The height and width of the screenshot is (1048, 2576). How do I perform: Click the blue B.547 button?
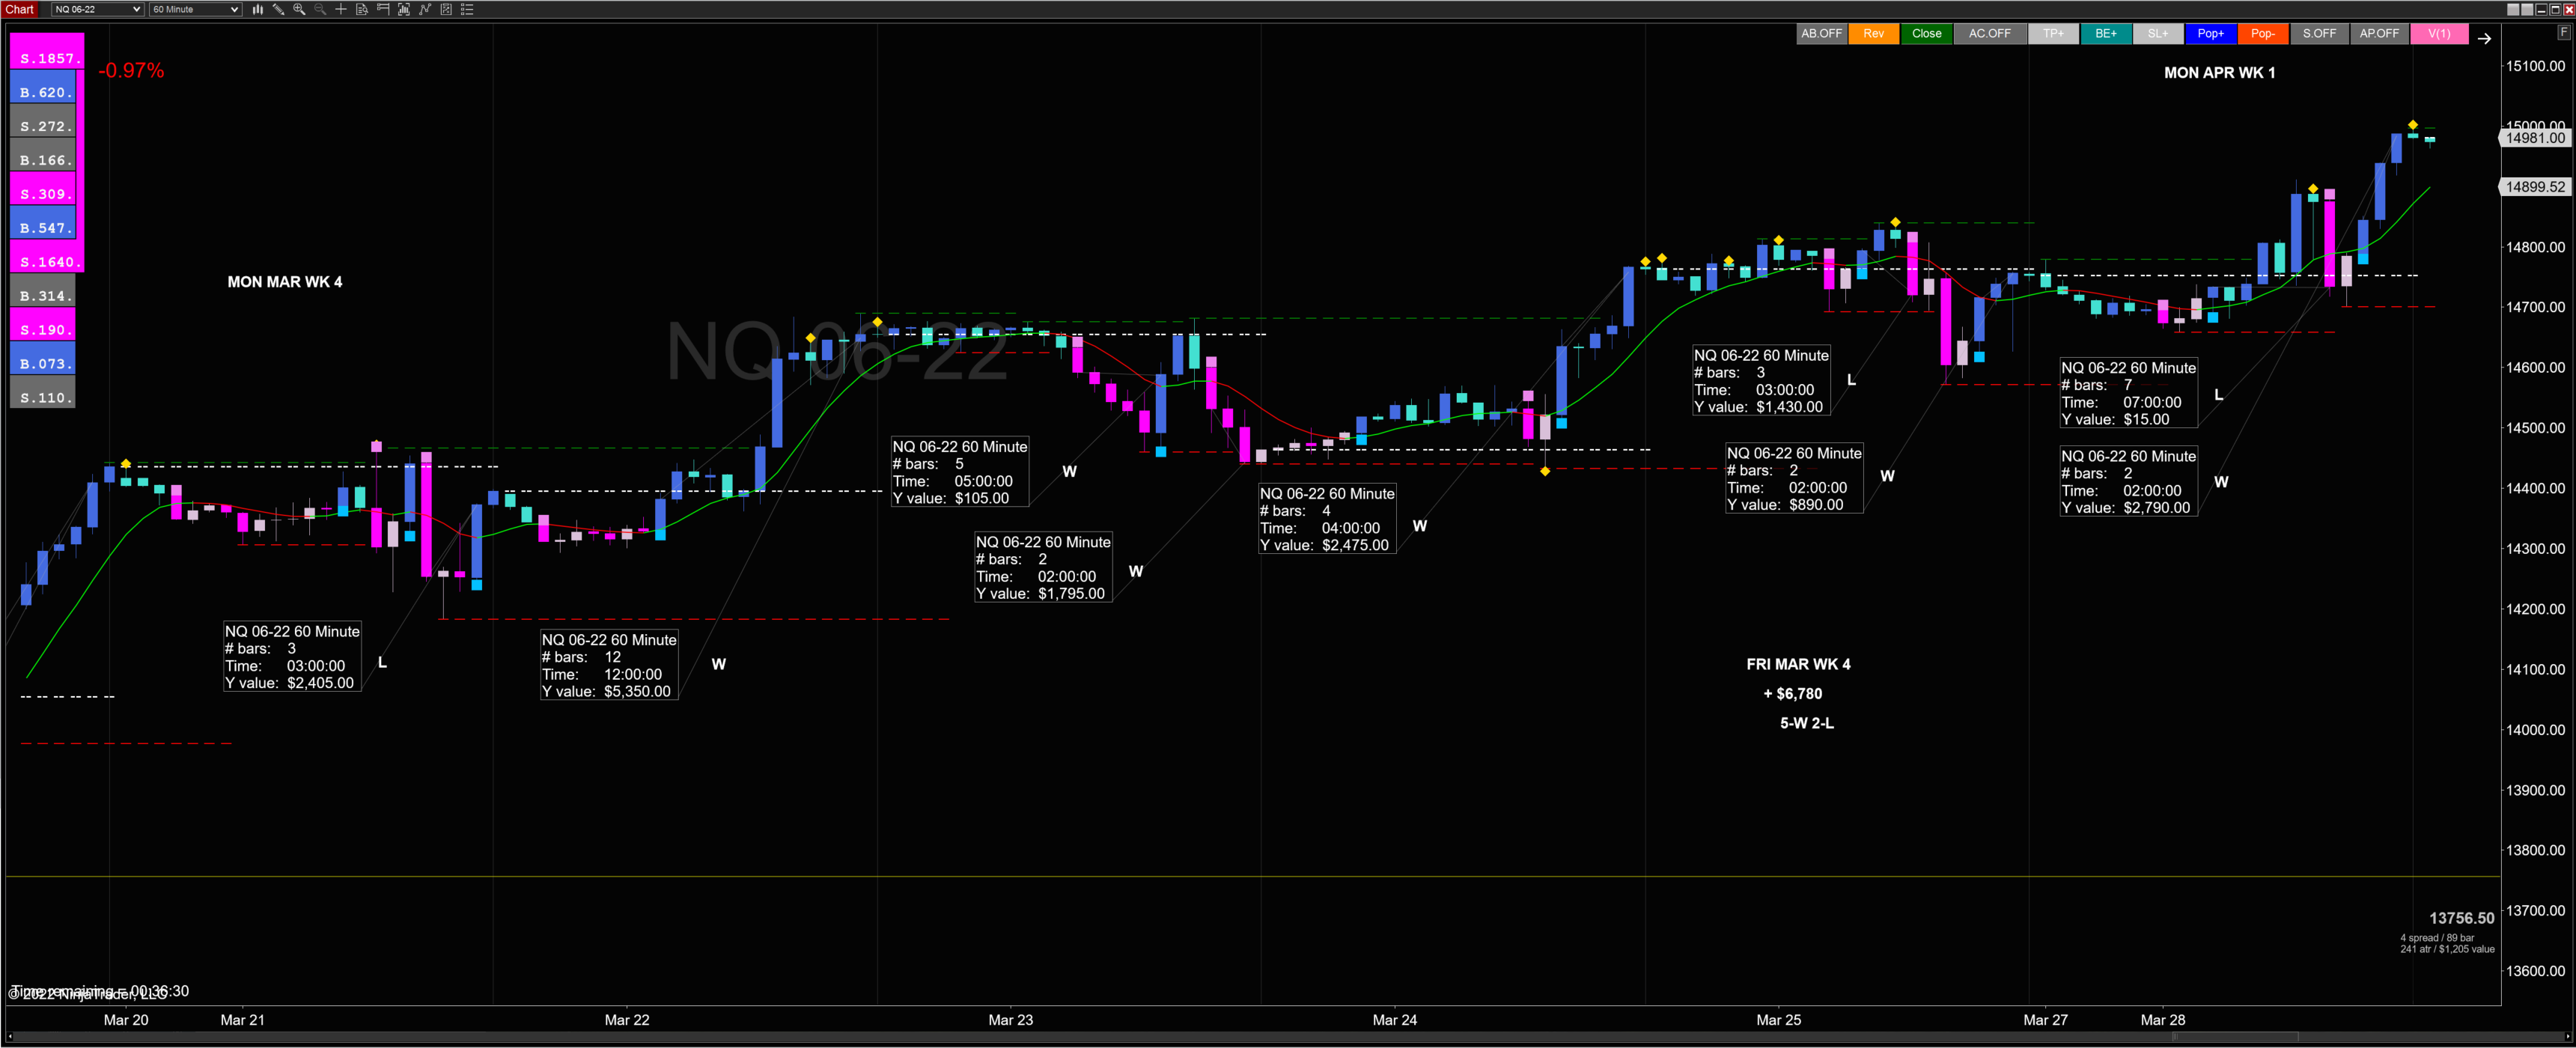pyautogui.click(x=43, y=222)
